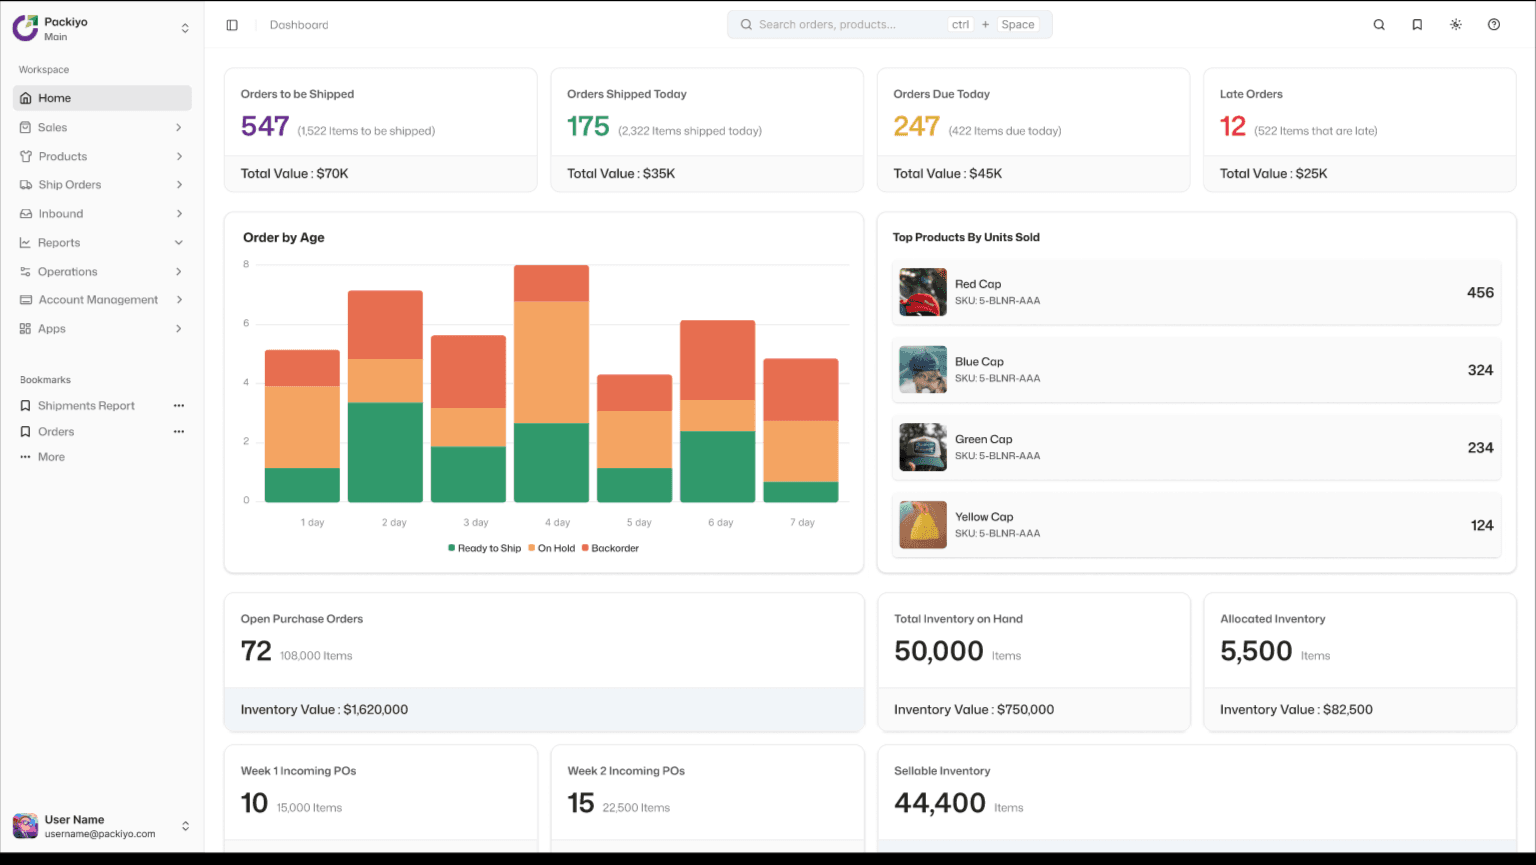Click the 44,400 Sellable Inventory value

(940, 803)
